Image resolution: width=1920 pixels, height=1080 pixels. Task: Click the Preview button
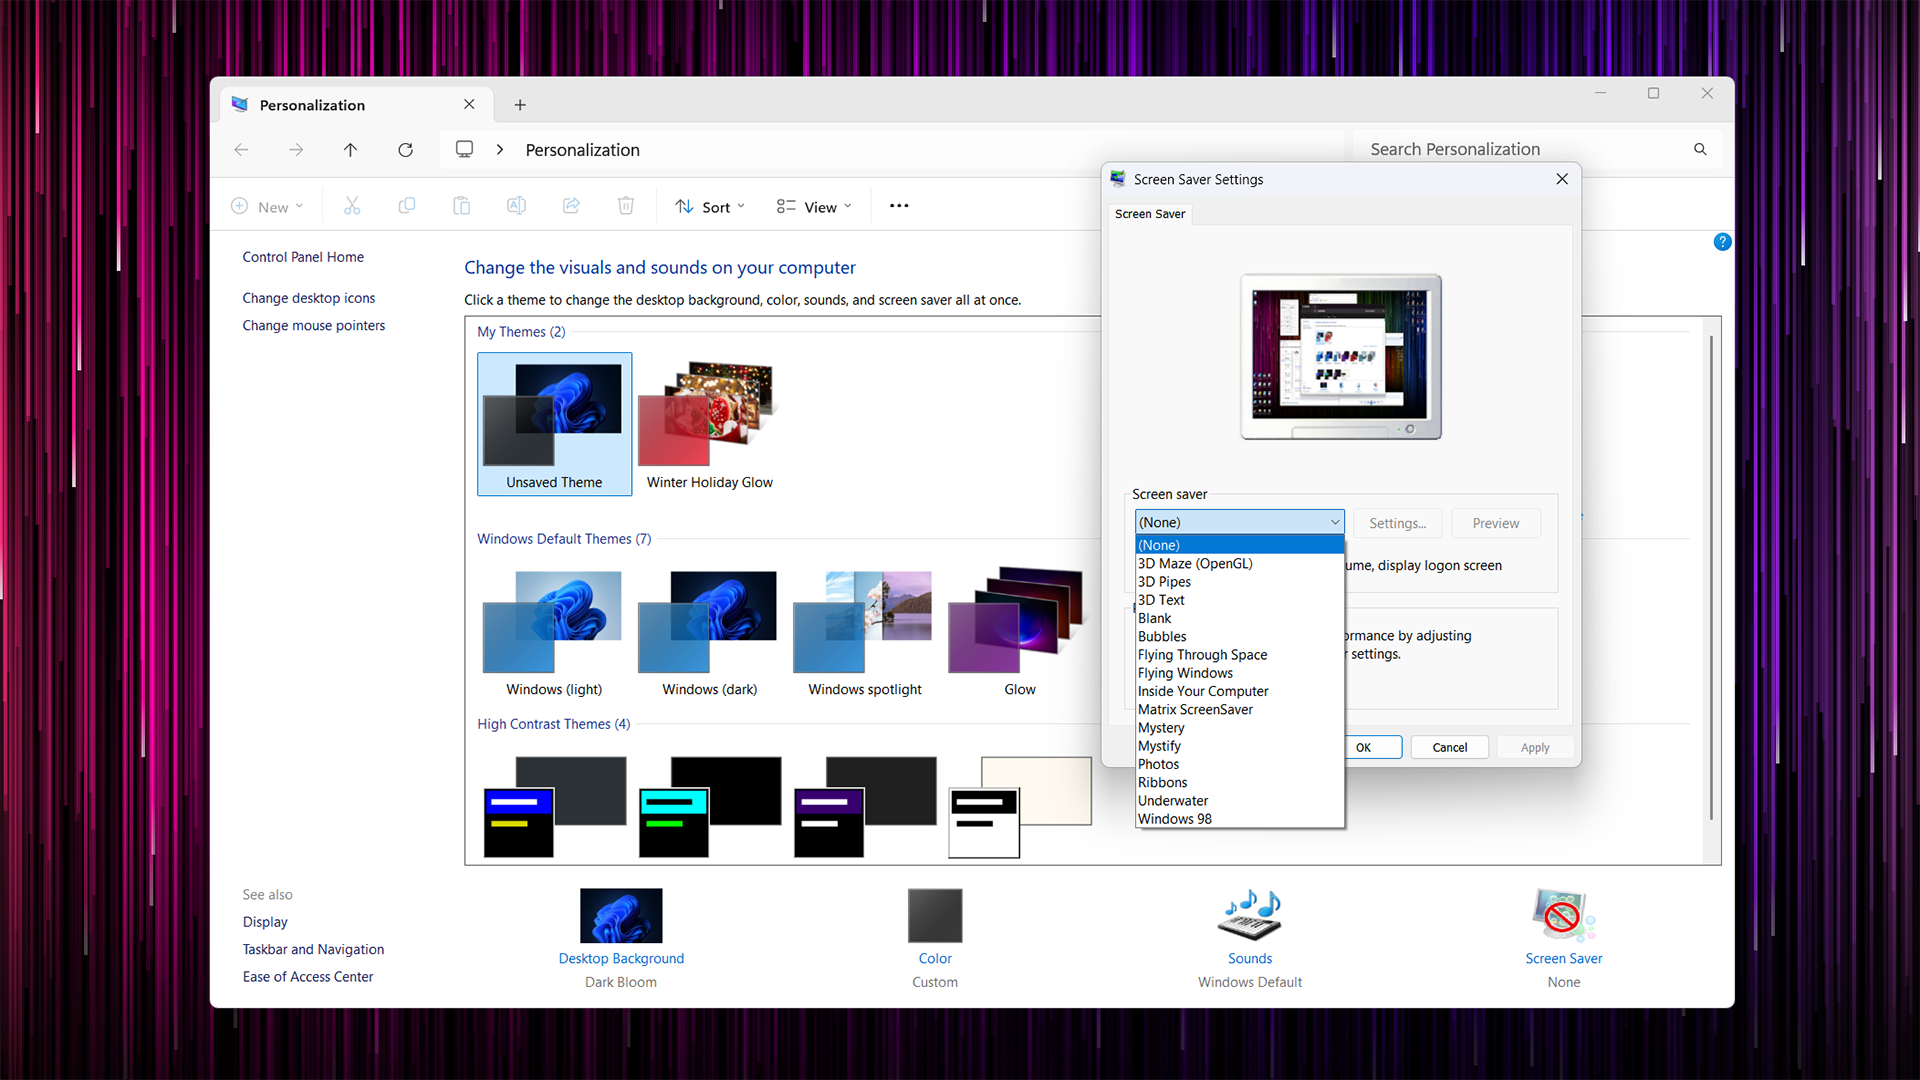tap(1495, 523)
